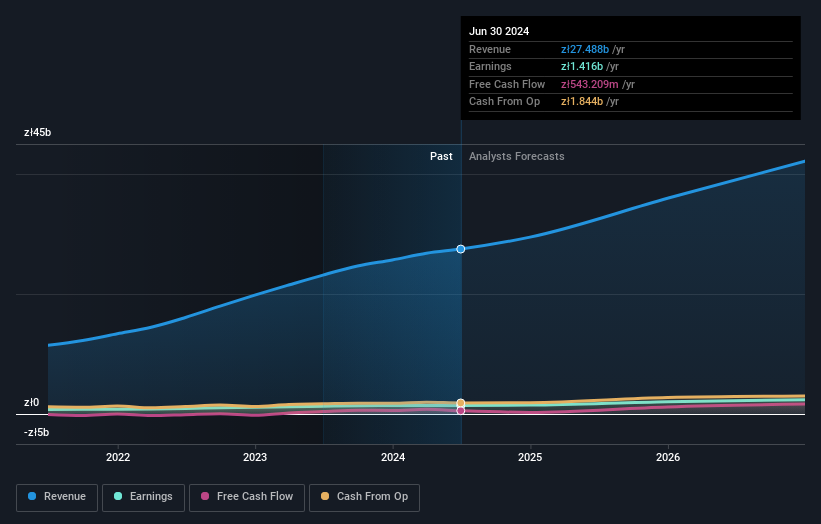Toggle the Free Cash Flow legend button
Viewport: 821px width, 524px height.
(247, 497)
